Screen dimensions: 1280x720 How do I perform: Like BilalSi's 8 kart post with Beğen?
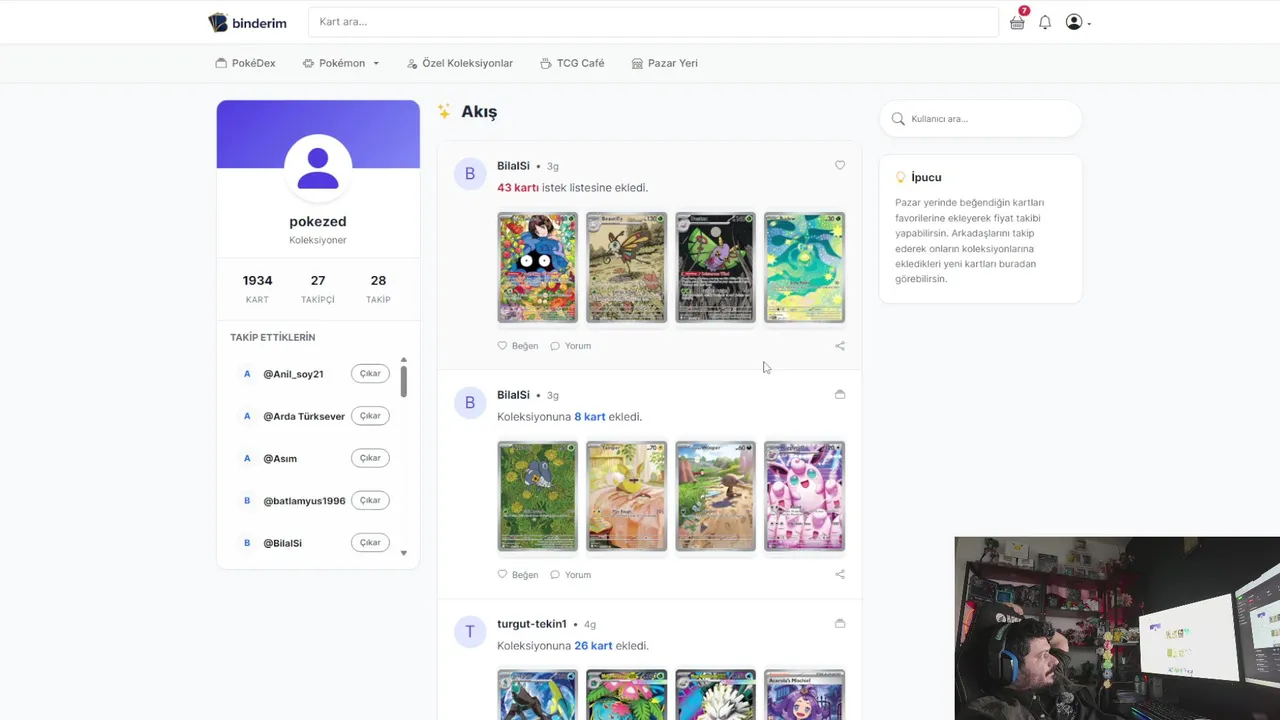pos(518,575)
